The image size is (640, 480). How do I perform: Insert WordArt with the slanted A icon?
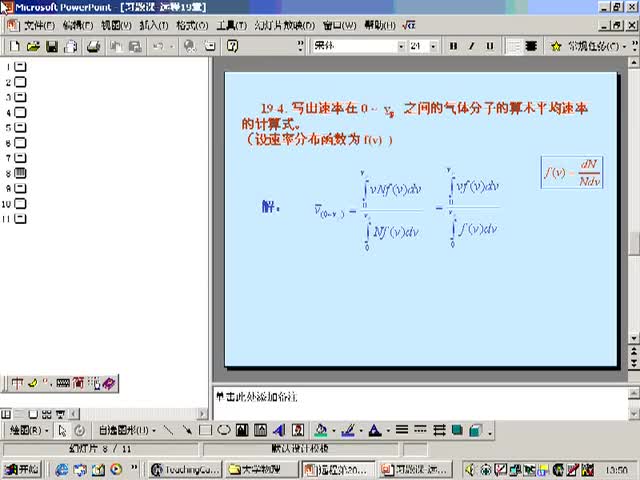pos(279,430)
